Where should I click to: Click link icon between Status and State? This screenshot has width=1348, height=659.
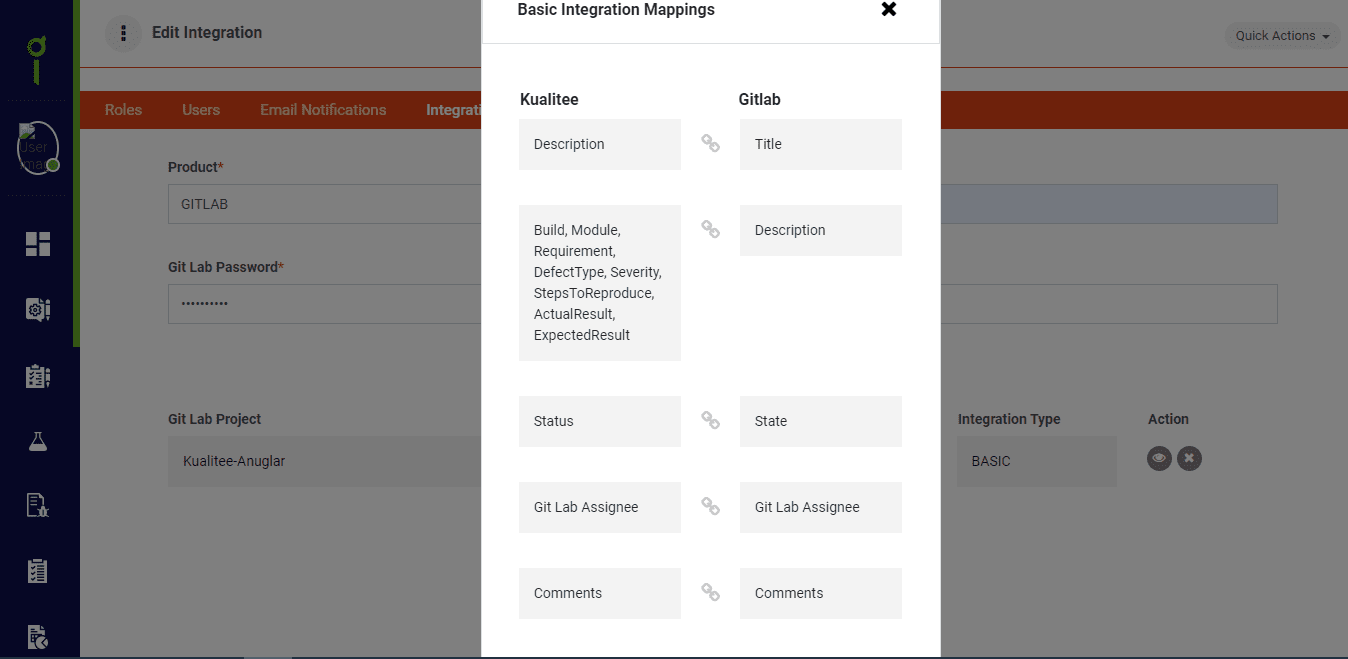click(710, 421)
